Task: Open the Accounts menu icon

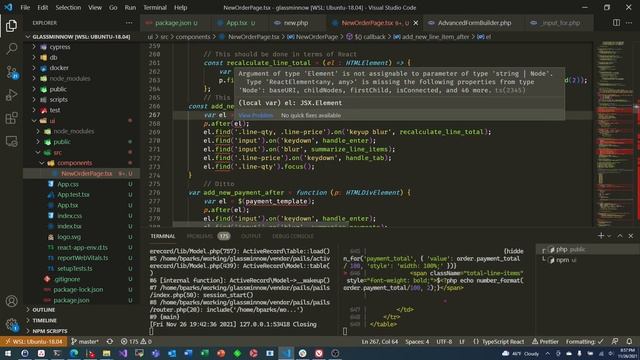Action: click(x=11, y=301)
